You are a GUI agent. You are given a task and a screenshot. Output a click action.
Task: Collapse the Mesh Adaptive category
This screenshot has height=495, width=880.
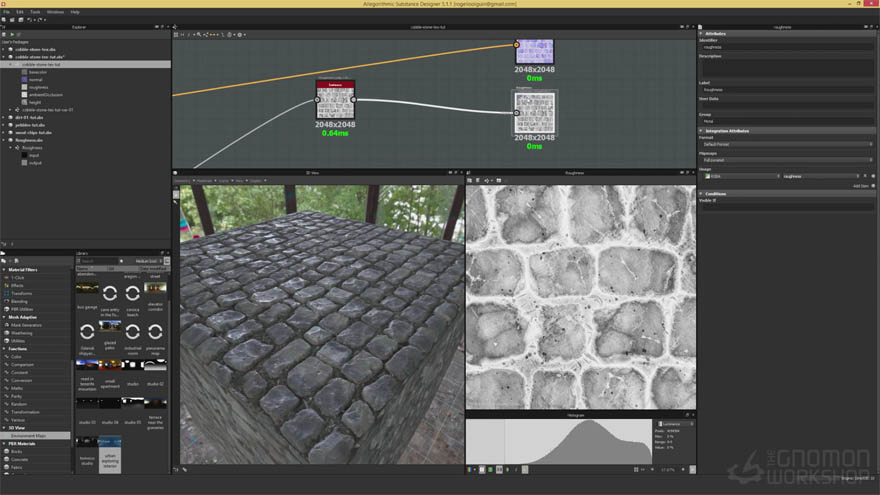[x=4, y=317]
